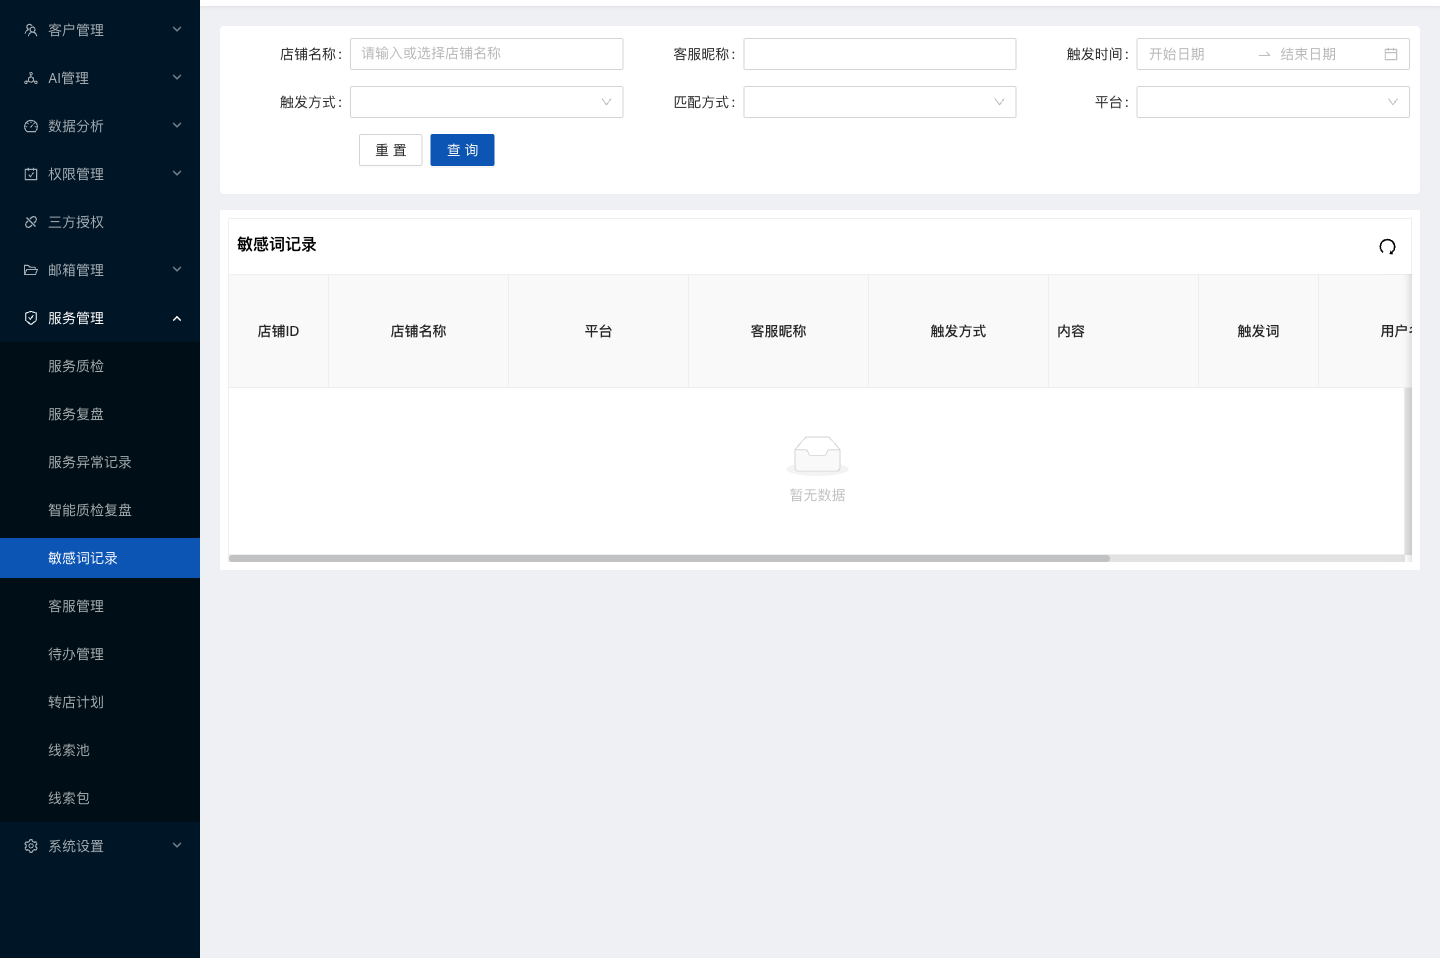
Task: Click the 平台 column header
Action: [x=598, y=331]
